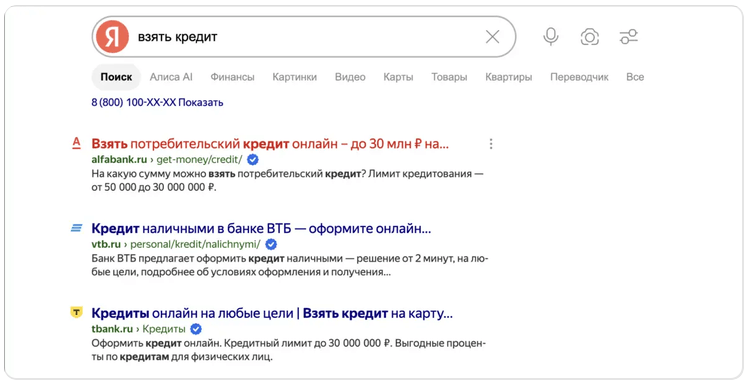Click the Кредиты breadcrumb under tbank.ru

click(164, 329)
